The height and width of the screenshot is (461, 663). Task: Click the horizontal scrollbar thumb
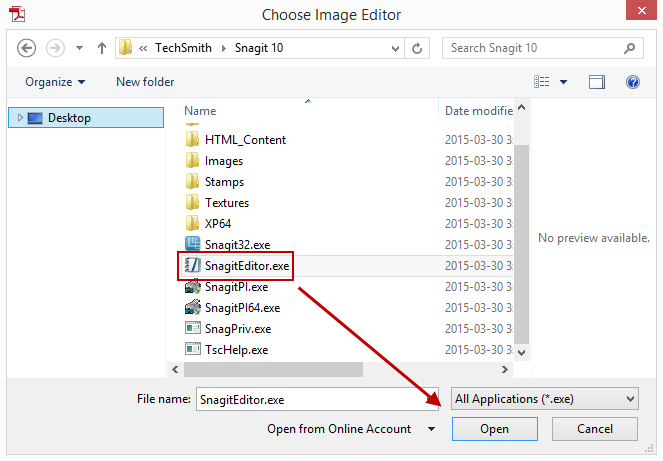tap(273, 369)
